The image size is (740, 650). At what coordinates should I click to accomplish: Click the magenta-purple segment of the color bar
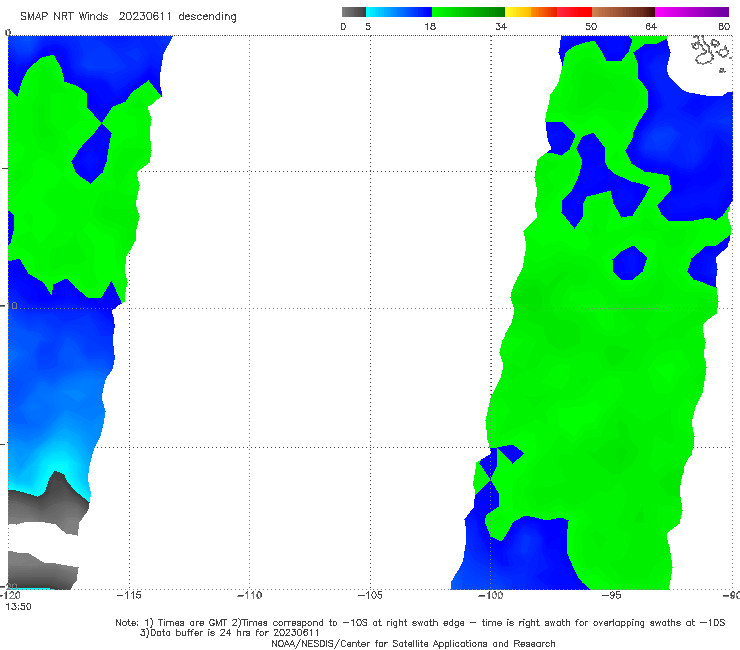(692, 12)
